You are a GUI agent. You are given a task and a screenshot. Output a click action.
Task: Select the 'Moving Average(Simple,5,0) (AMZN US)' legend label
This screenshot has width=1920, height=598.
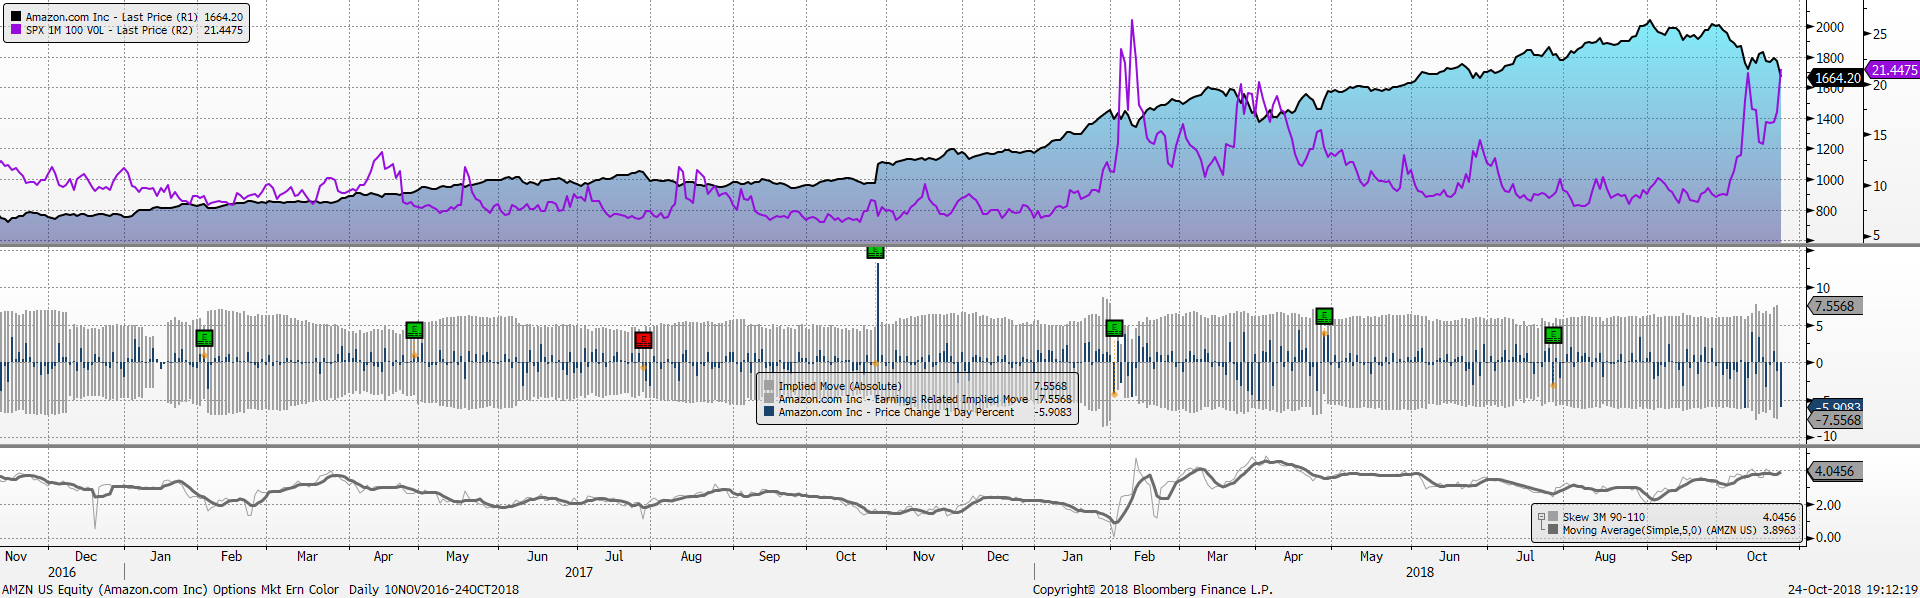click(1660, 530)
